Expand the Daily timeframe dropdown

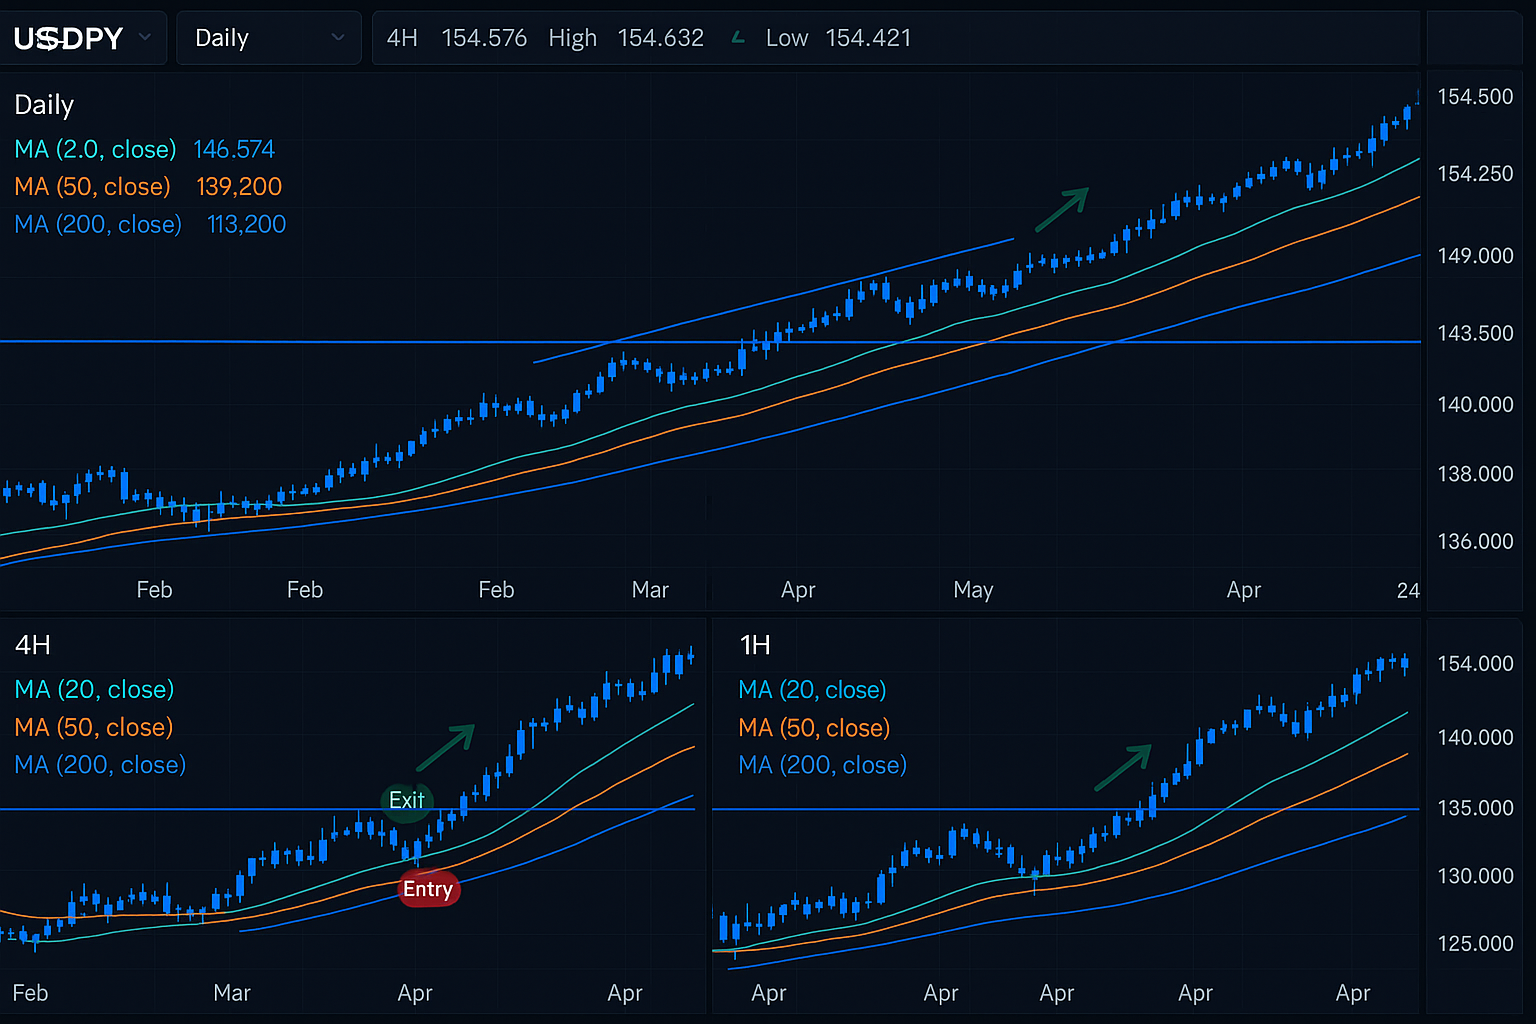coord(268,38)
